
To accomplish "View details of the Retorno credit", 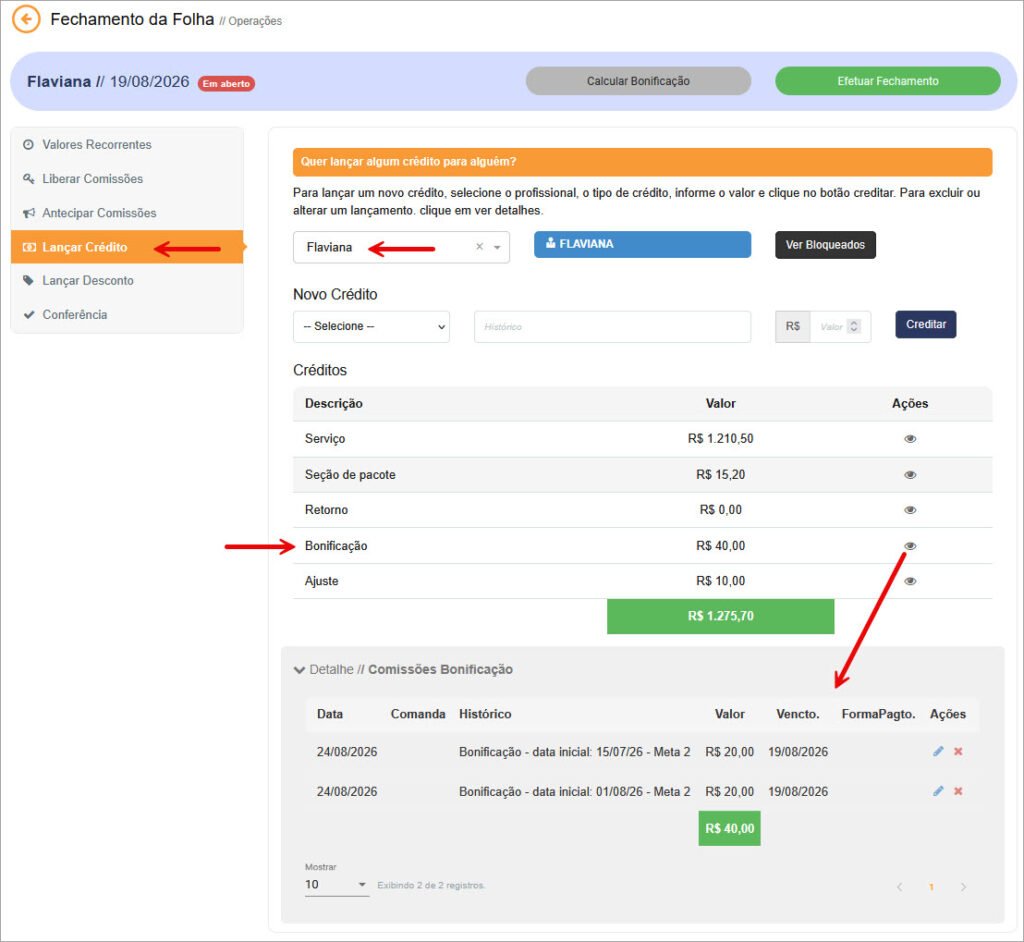I will point(910,510).
